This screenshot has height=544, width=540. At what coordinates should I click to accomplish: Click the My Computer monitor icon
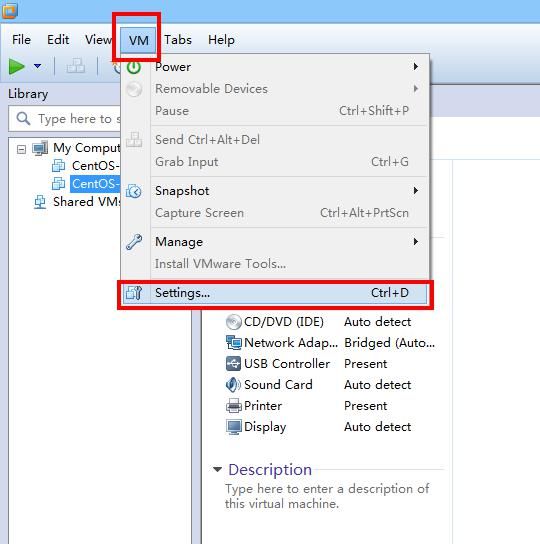(40, 148)
